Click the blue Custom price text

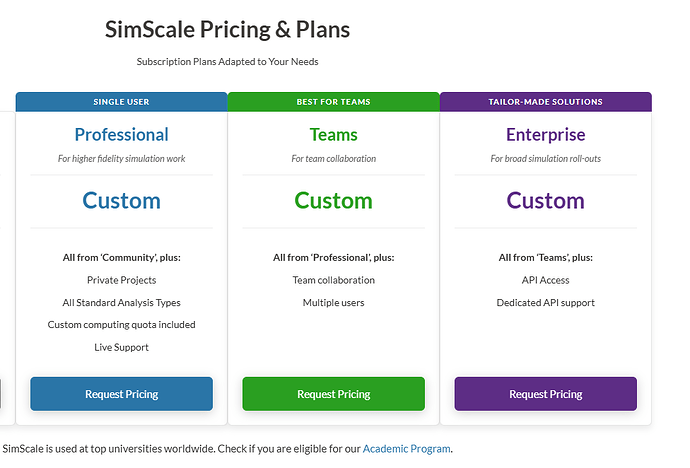point(121,200)
